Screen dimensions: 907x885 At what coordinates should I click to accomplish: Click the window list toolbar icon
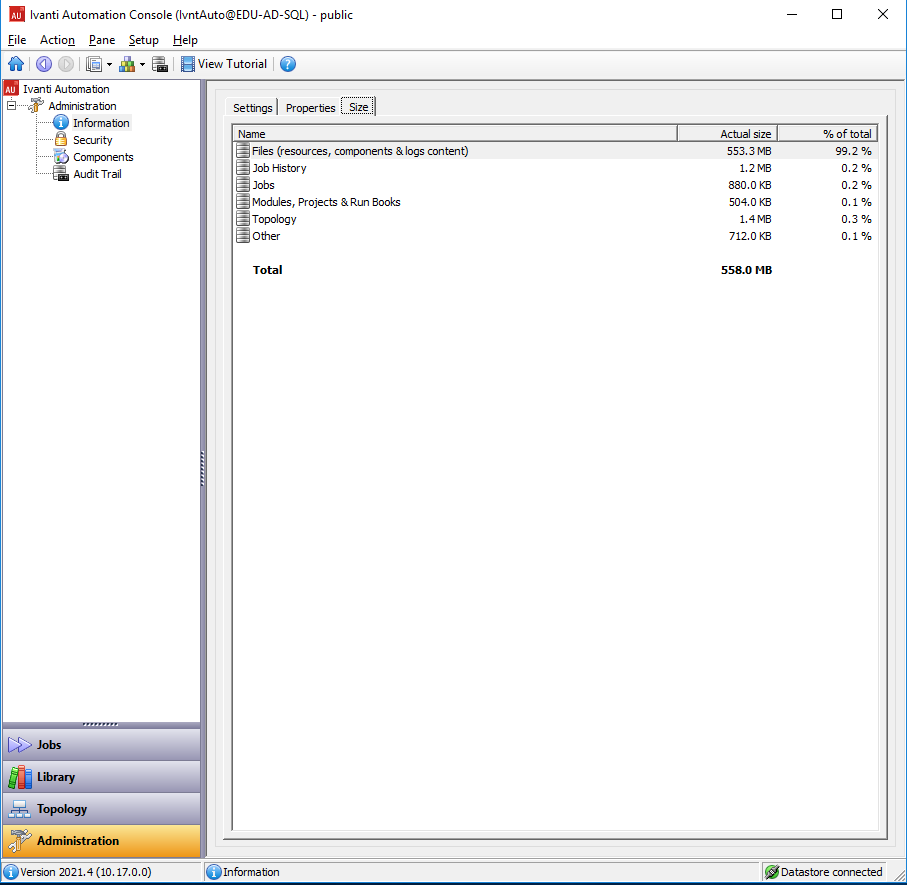pos(94,64)
